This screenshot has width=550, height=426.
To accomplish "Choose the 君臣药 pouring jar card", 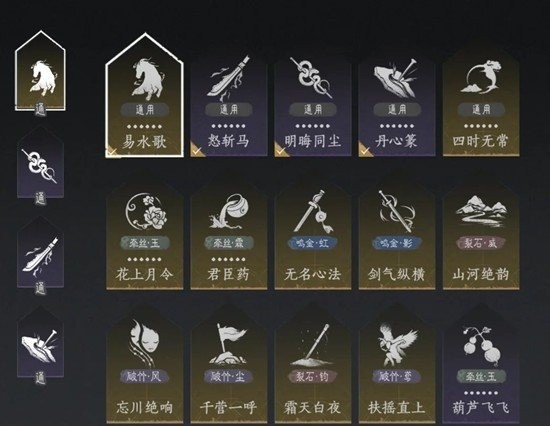I will [x=228, y=235].
